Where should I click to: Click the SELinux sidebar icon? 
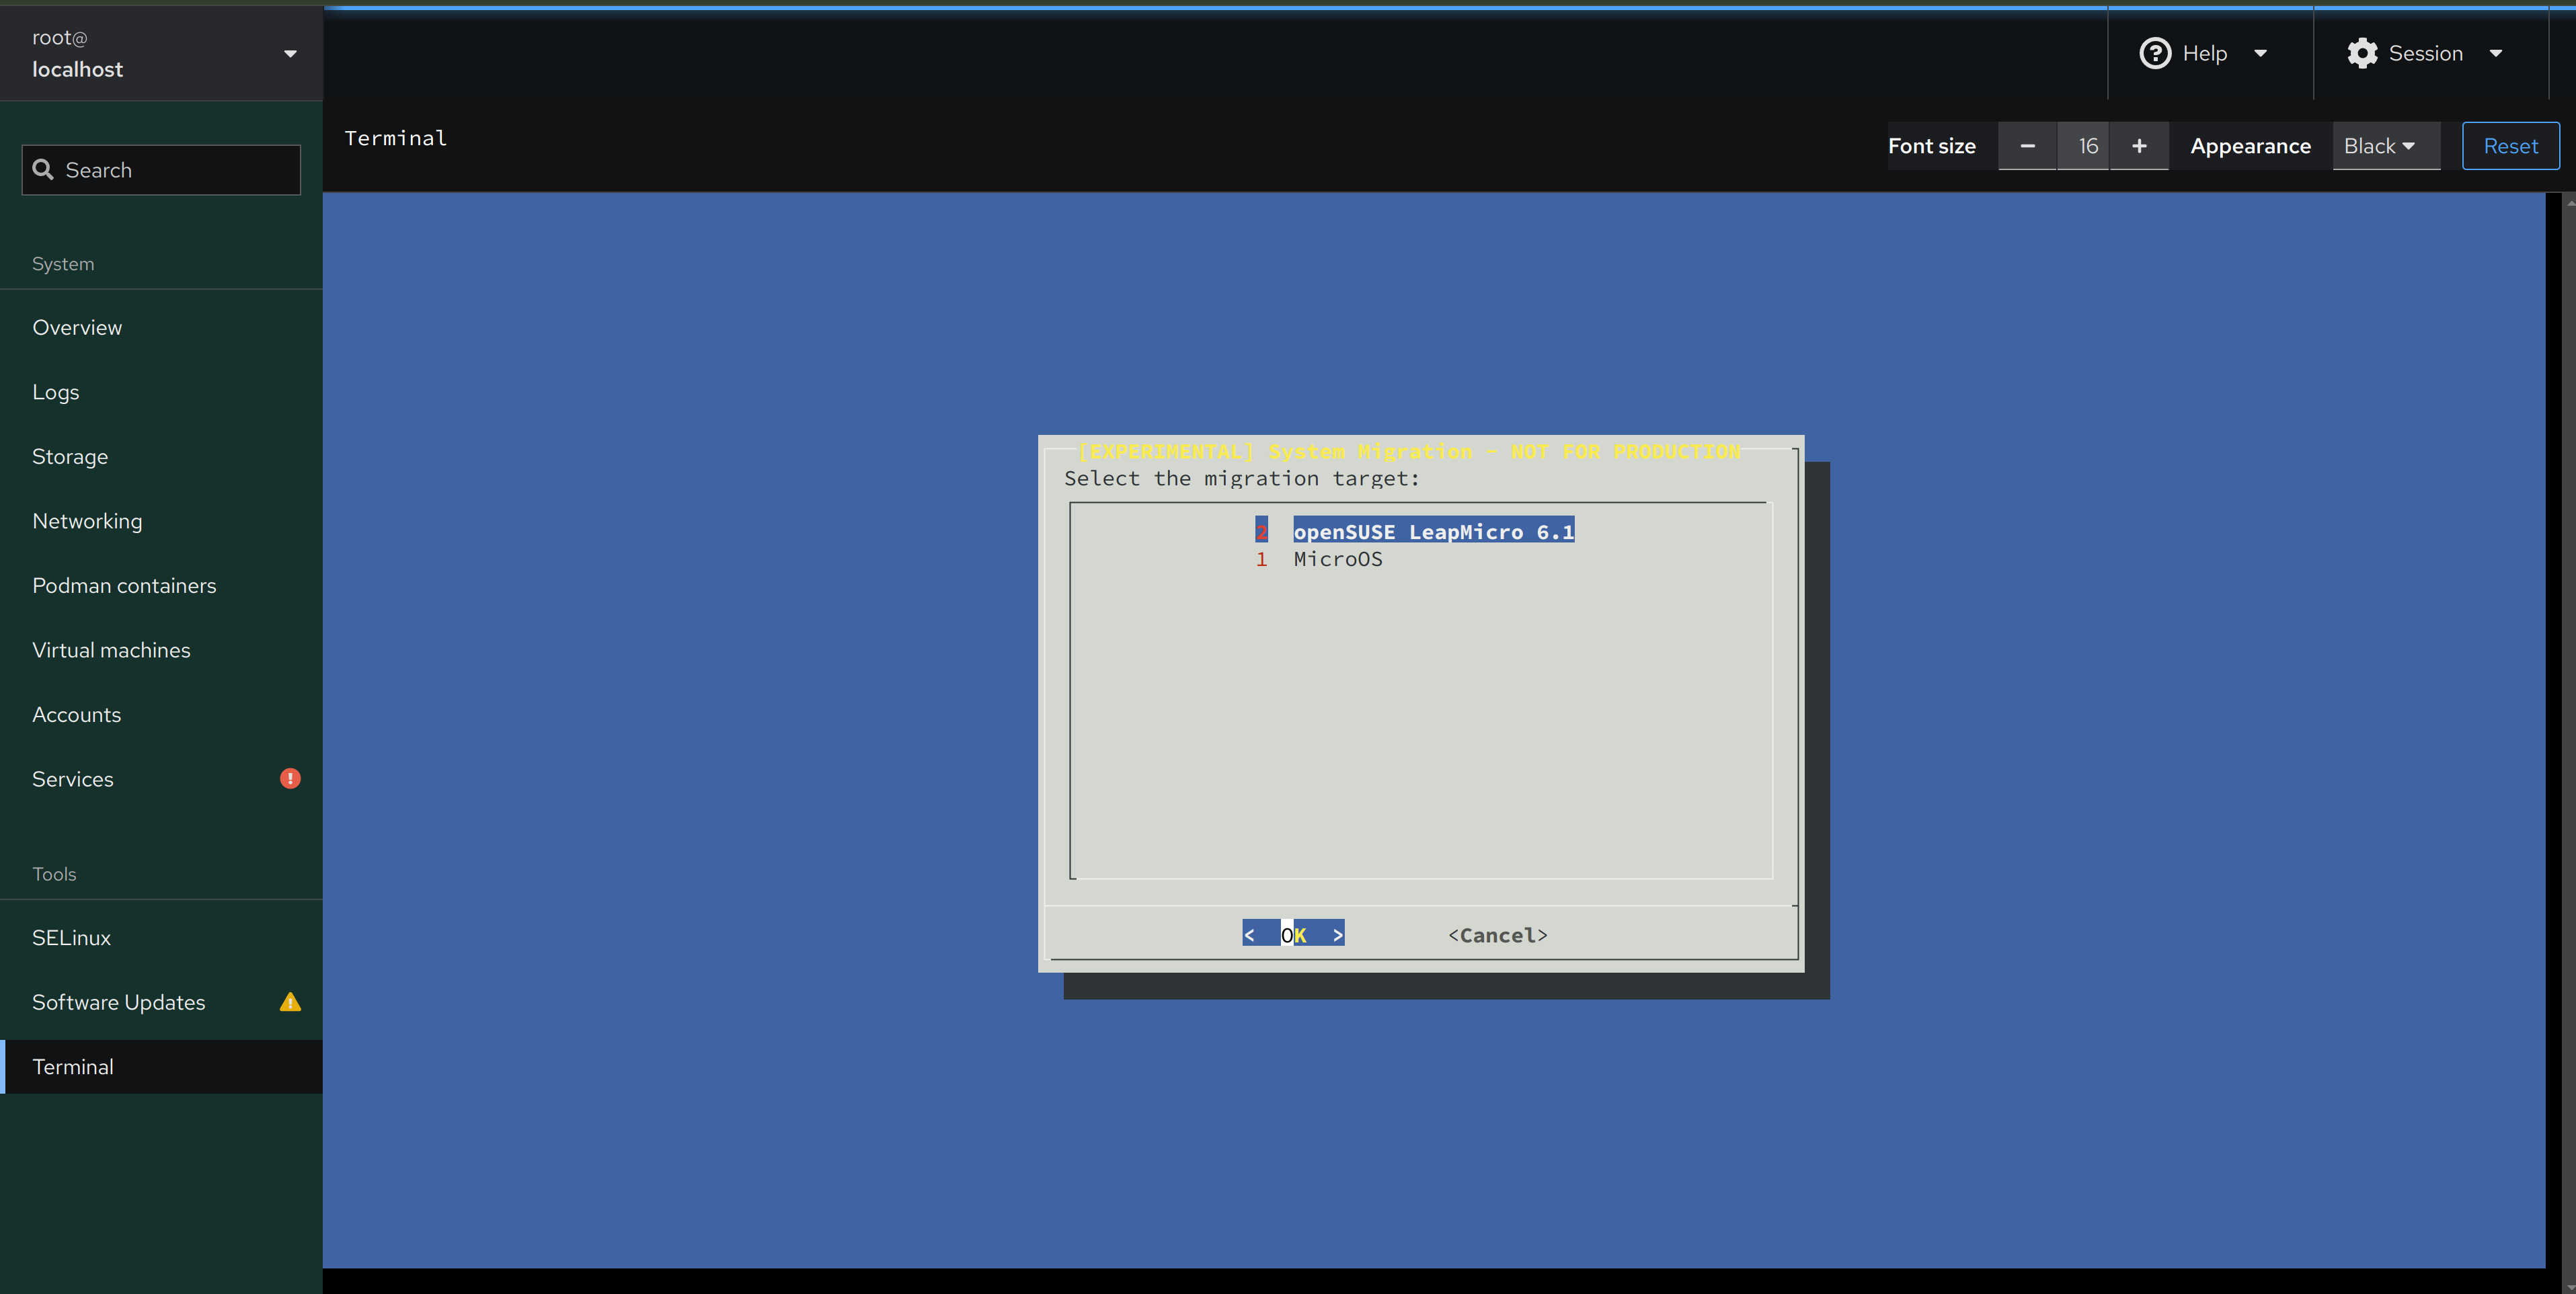(x=71, y=938)
